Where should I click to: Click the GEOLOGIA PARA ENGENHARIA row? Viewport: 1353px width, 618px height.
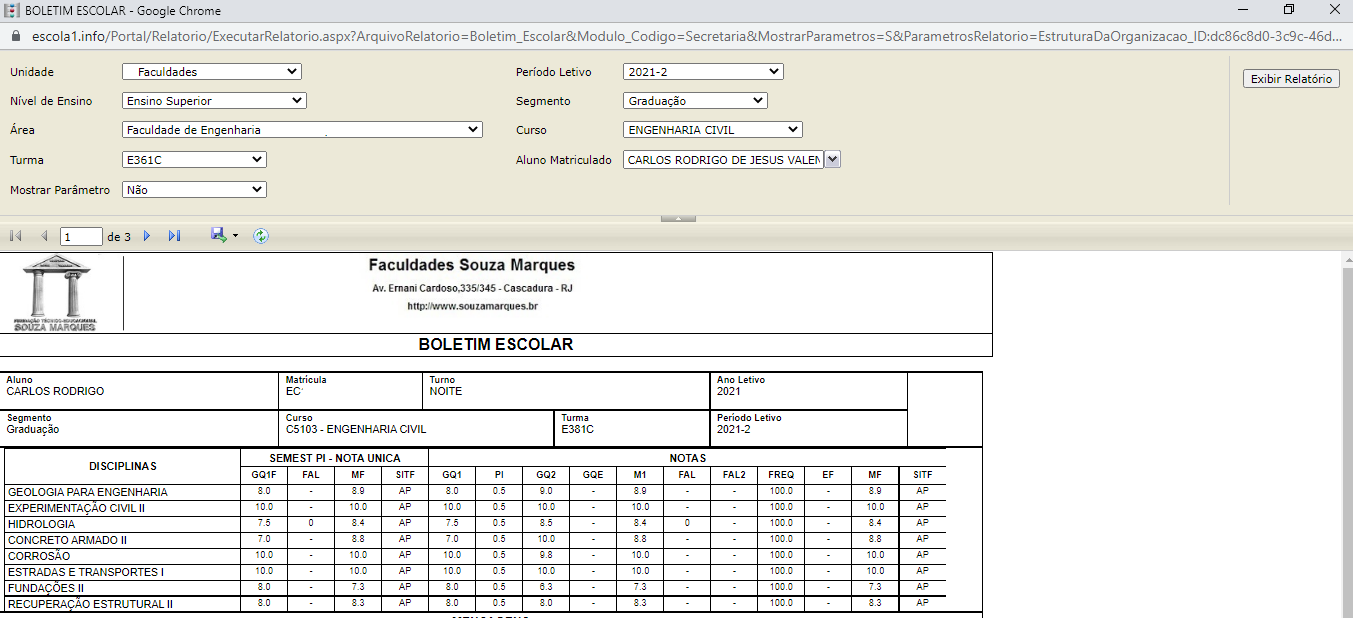click(x=475, y=492)
